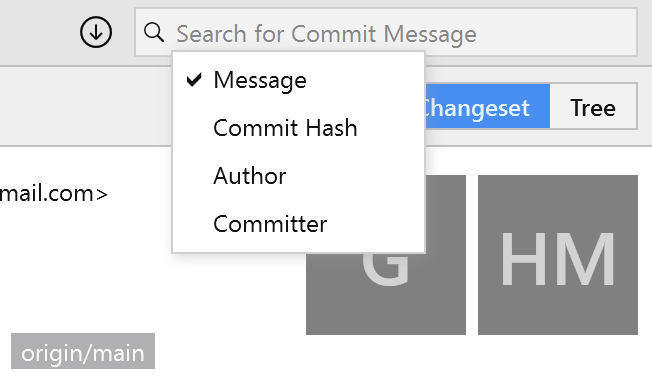Click the magnifier icon in search box
The width and height of the screenshot is (652, 382).
(154, 32)
